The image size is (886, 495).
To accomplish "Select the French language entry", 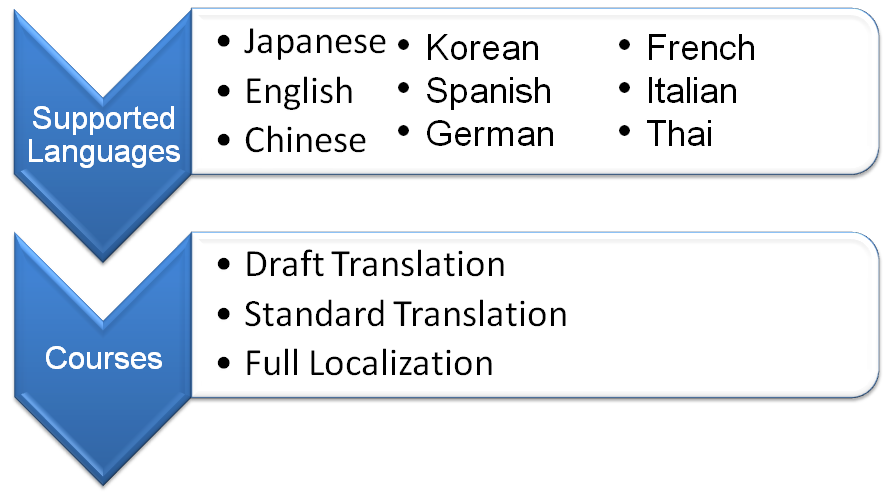I will pyautogui.click(x=701, y=47).
